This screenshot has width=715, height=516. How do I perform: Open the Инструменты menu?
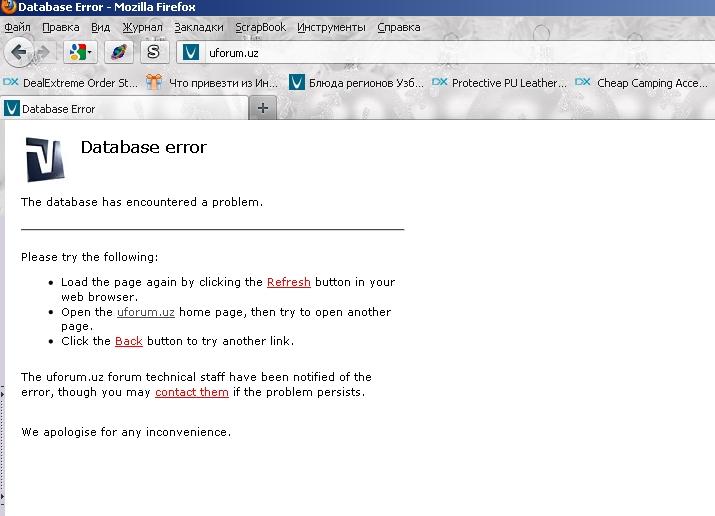click(331, 27)
